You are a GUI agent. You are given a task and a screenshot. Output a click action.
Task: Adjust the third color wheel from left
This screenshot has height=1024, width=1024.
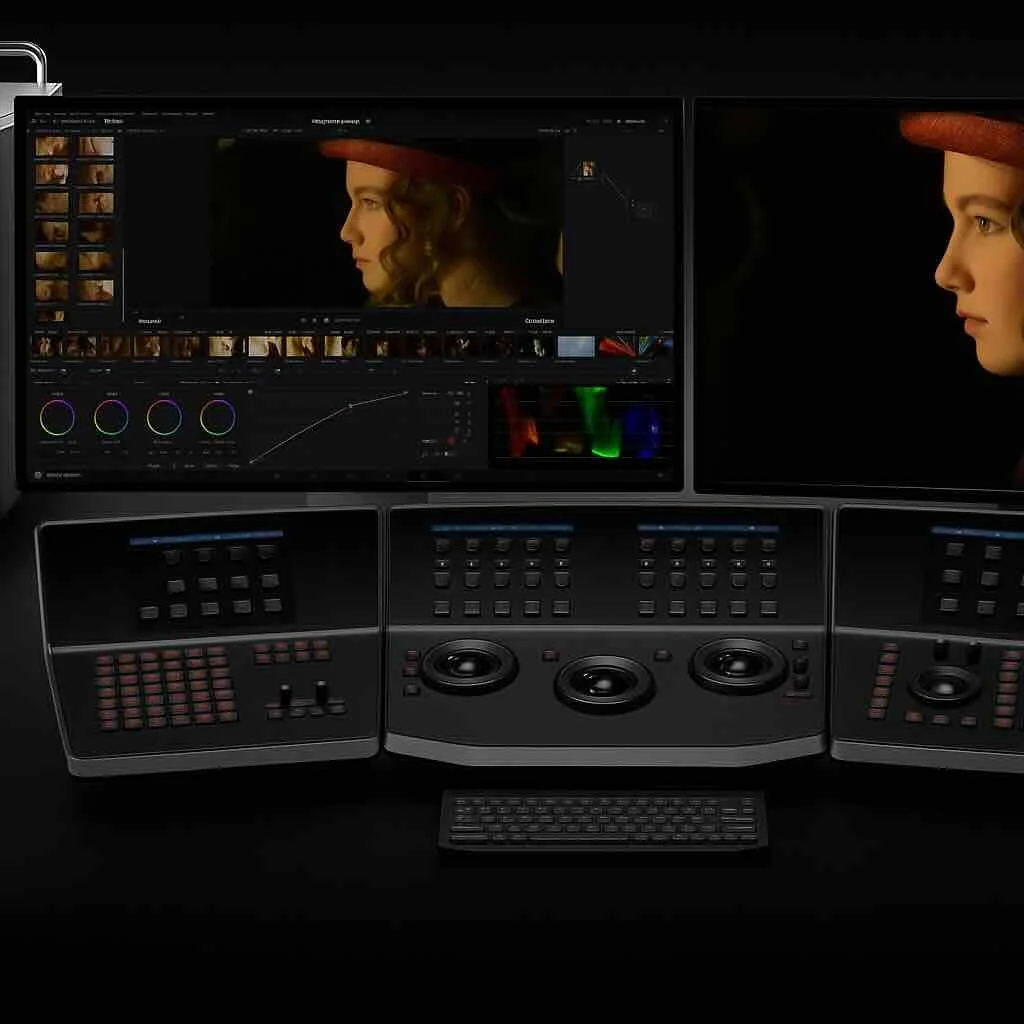[164, 417]
